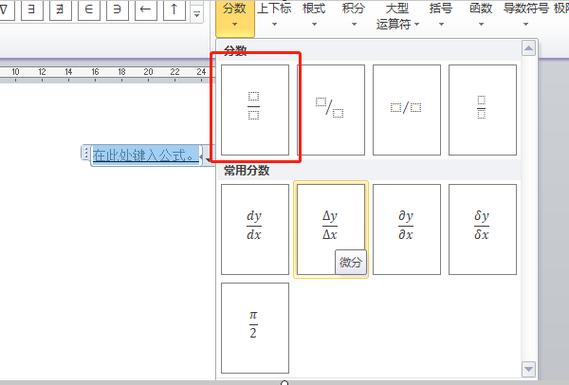Image resolution: width=569 pixels, height=385 pixels.
Task: Insert the dy over dx fraction
Action: pos(255,229)
